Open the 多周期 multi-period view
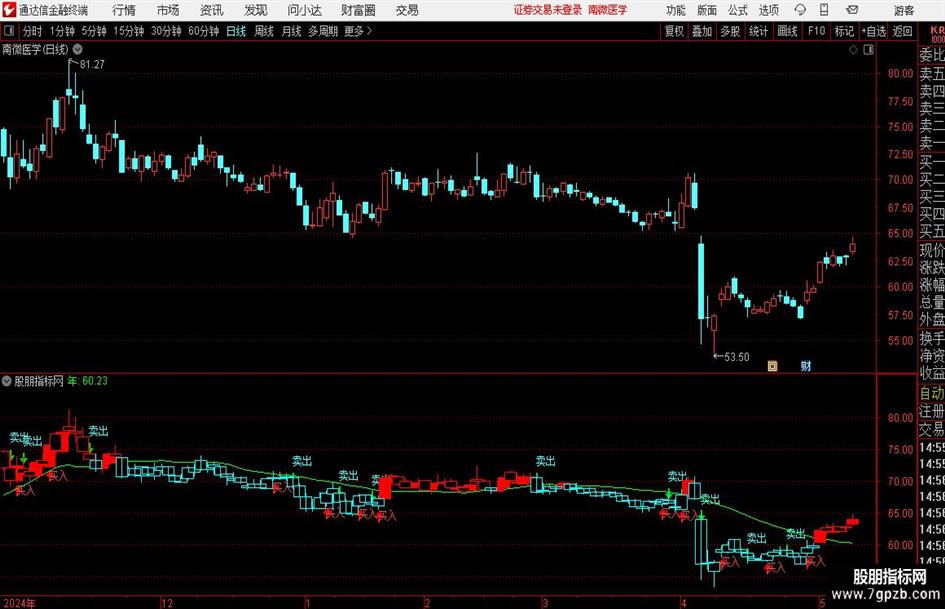Viewport: 945px width, 609px height. coord(323,31)
